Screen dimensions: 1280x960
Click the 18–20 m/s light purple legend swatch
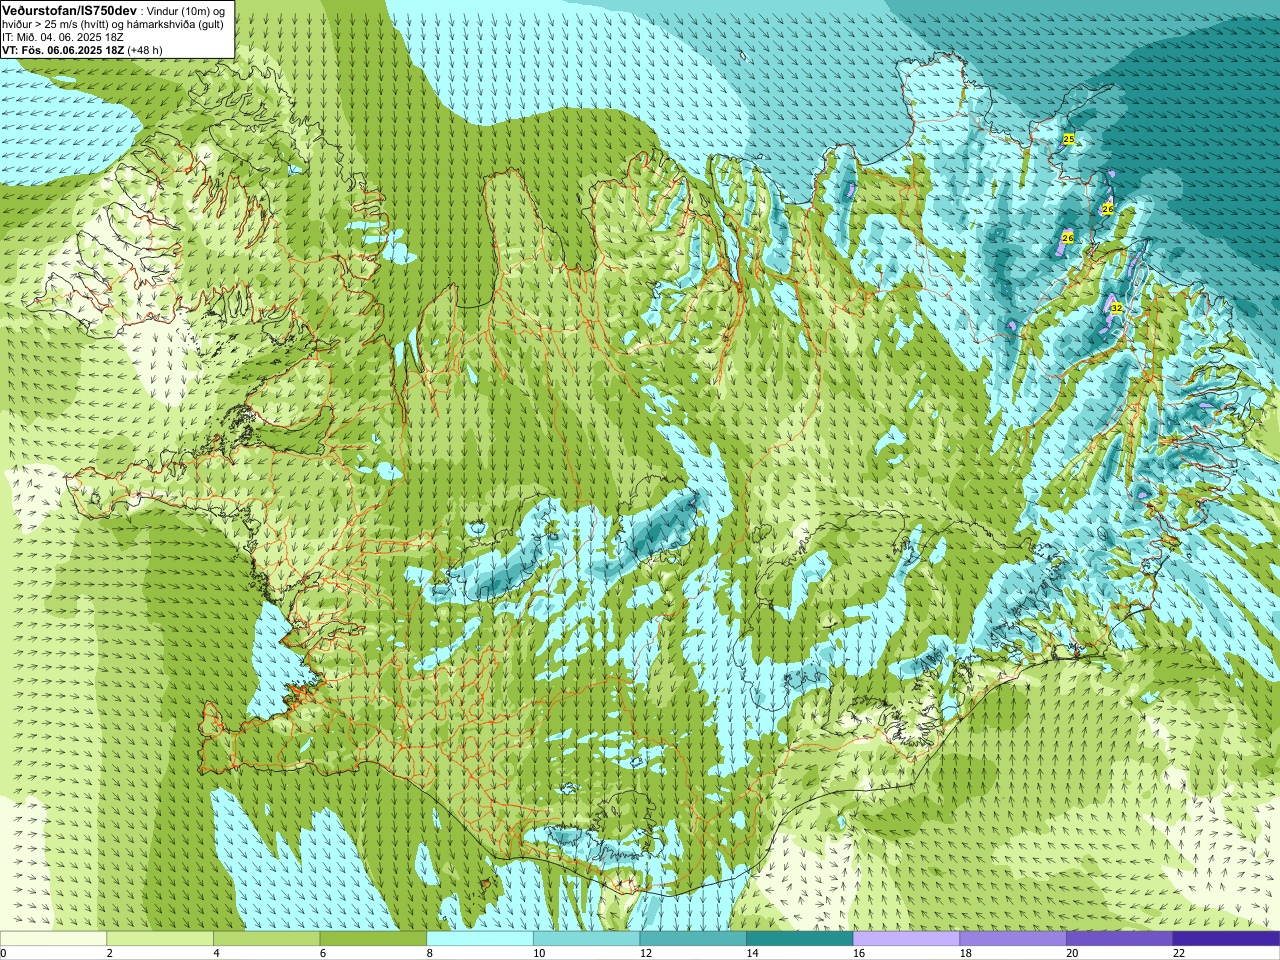coord(1013,939)
